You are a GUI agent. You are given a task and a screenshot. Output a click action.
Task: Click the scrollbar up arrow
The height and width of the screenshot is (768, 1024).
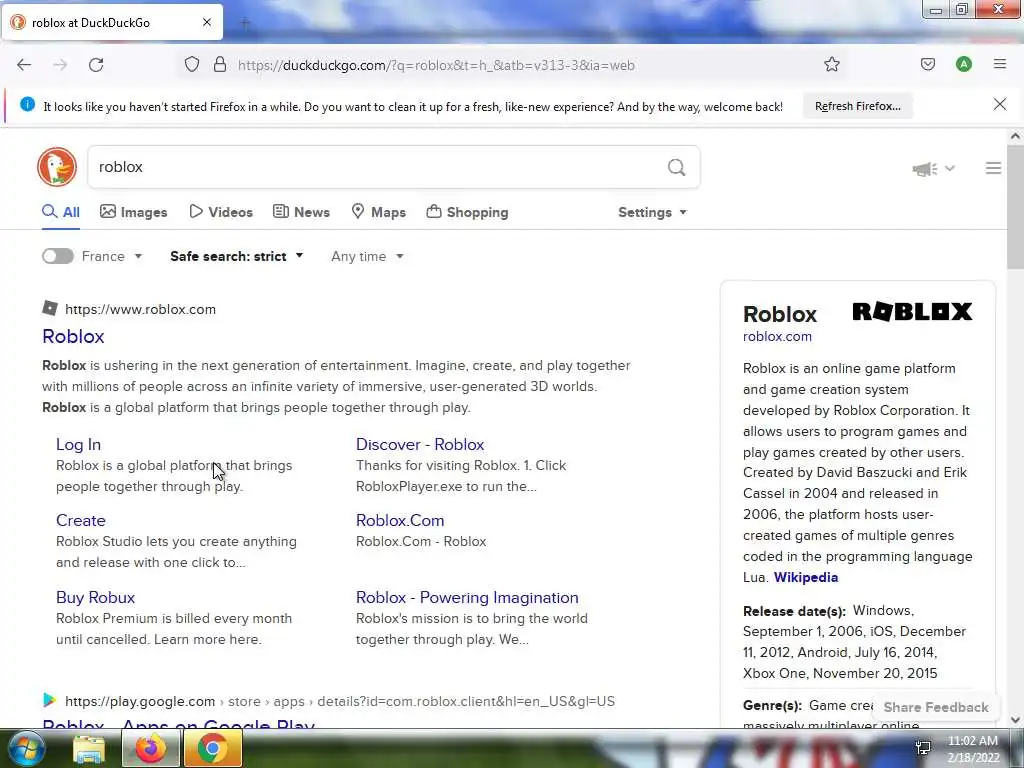(x=1015, y=136)
